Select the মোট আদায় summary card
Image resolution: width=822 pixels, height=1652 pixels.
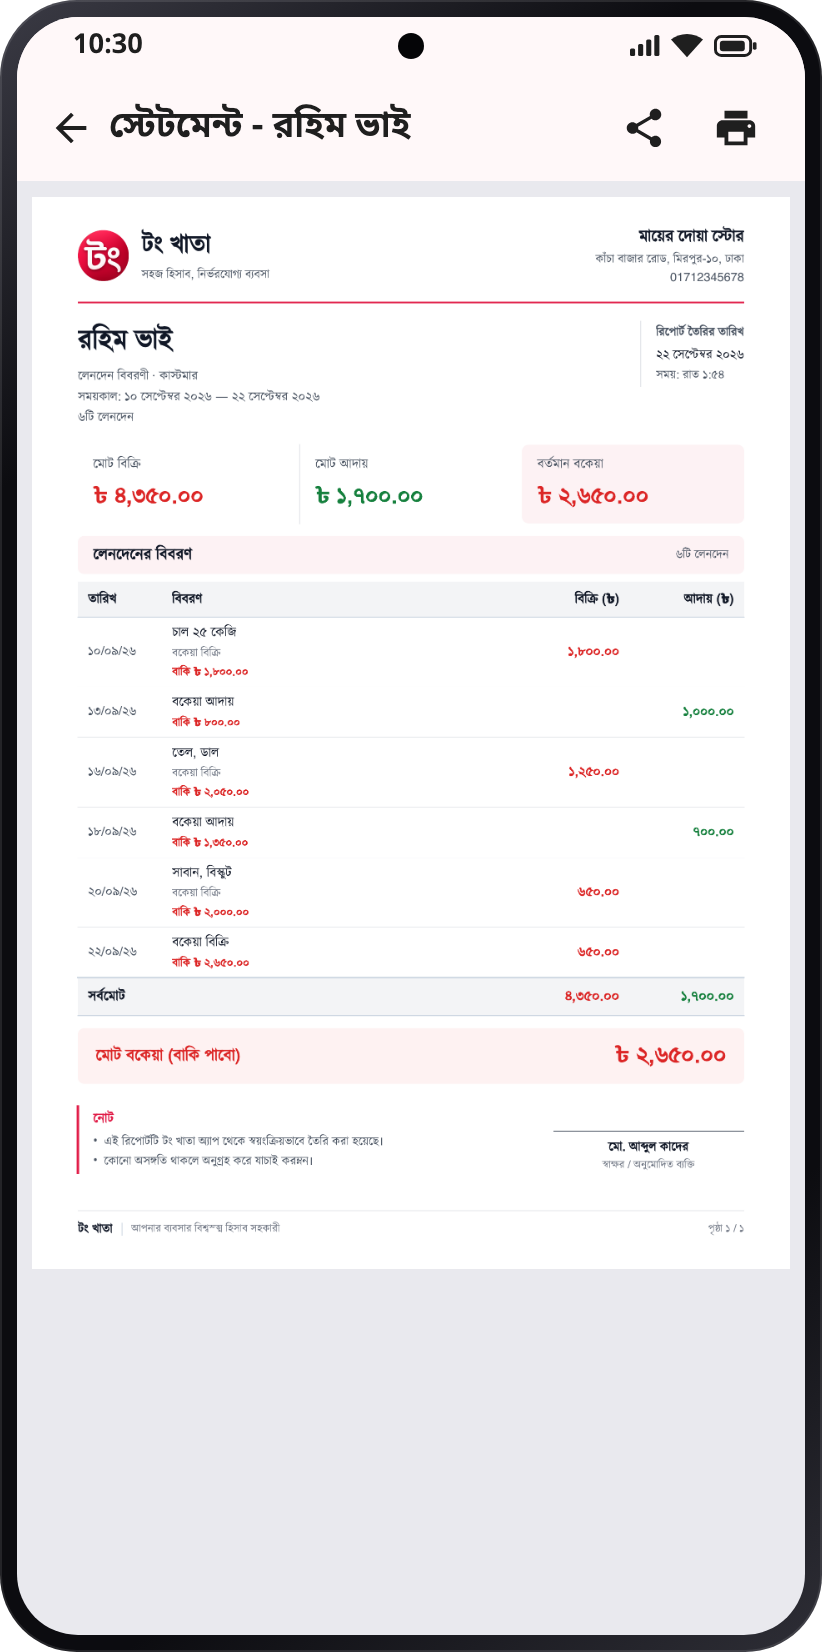tap(410, 484)
